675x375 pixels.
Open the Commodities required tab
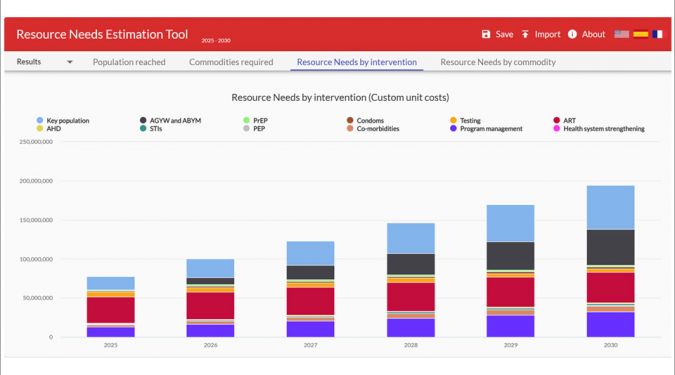pos(231,62)
